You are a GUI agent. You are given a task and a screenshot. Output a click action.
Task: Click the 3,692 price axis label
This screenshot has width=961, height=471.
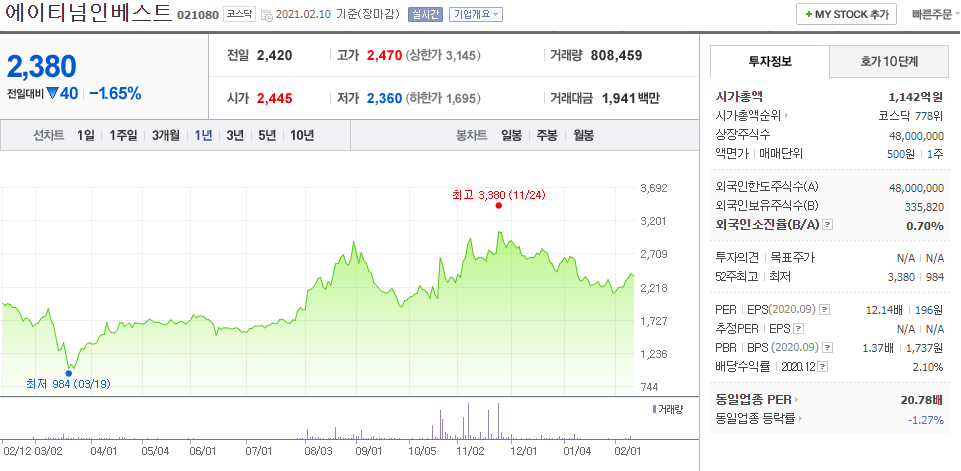coord(653,188)
